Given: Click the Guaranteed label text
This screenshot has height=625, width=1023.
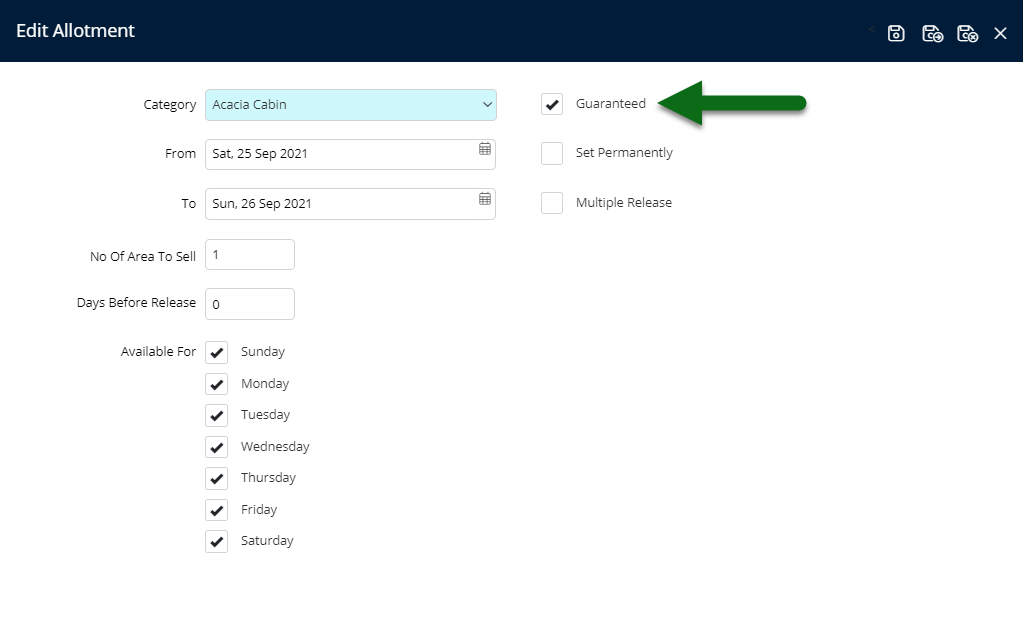Looking at the screenshot, I should [611, 104].
